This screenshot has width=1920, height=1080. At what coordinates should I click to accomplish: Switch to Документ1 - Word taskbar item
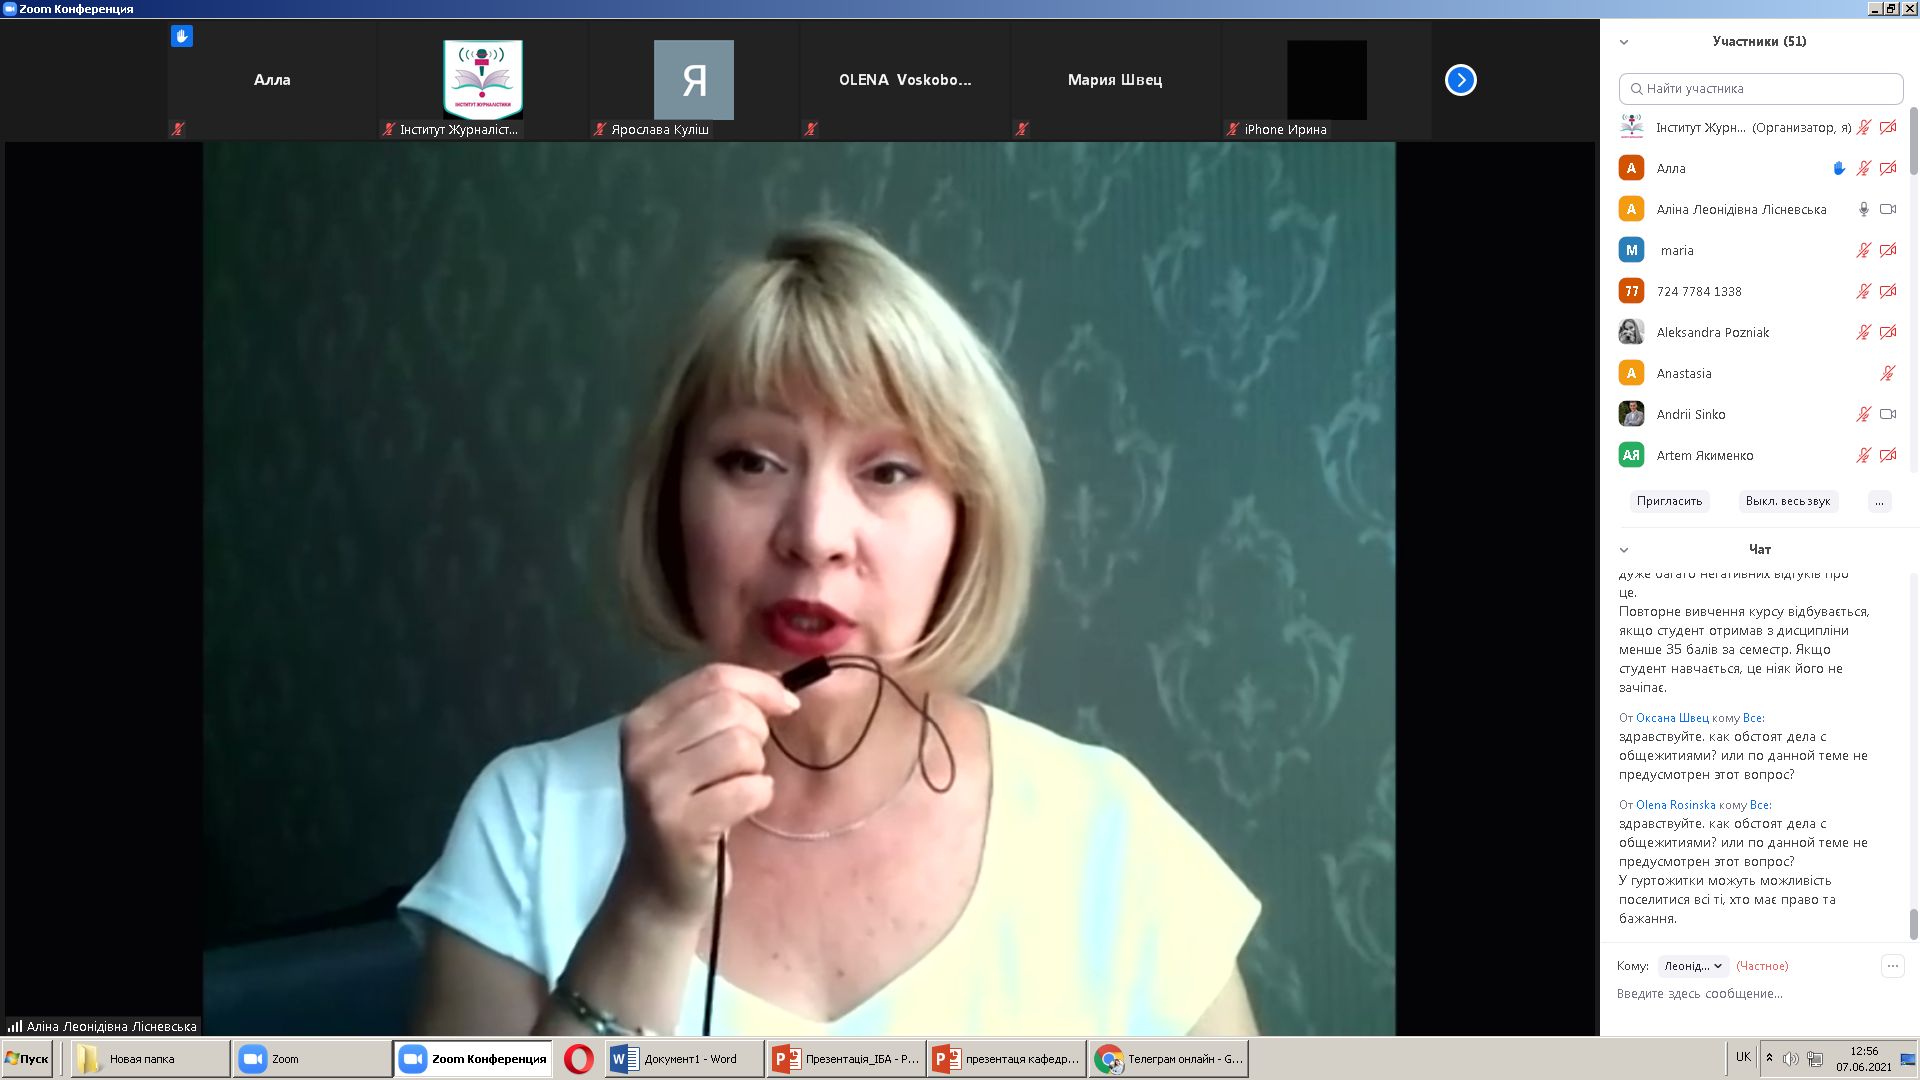pyautogui.click(x=684, y=1059)
